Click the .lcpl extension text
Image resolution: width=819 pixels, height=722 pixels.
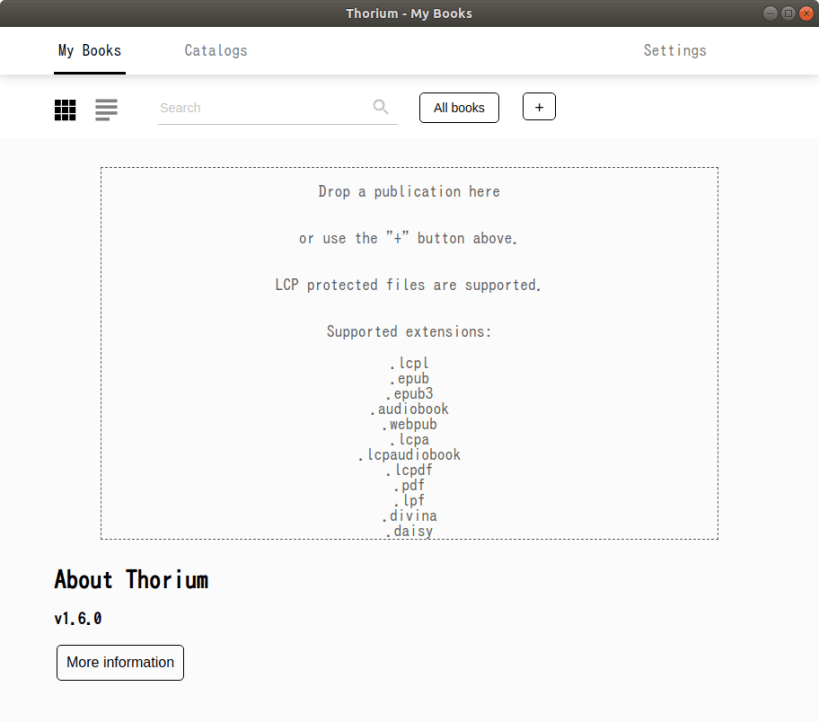[x=410, y=363]
